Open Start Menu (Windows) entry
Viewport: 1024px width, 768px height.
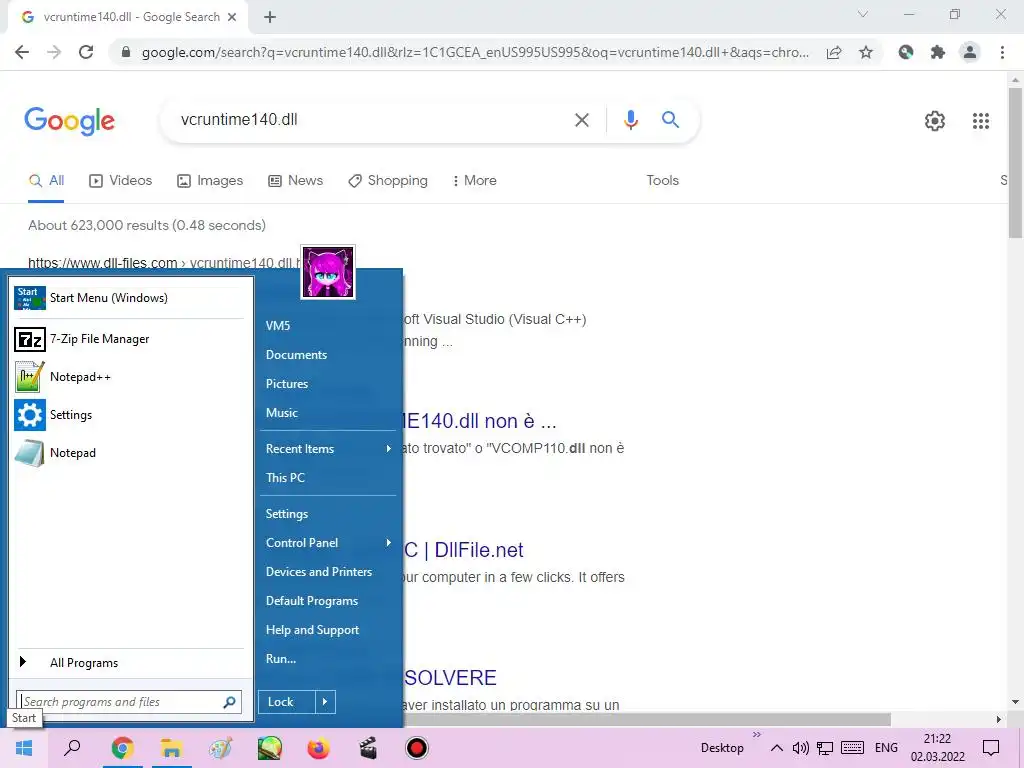click(x=129, y=298)
